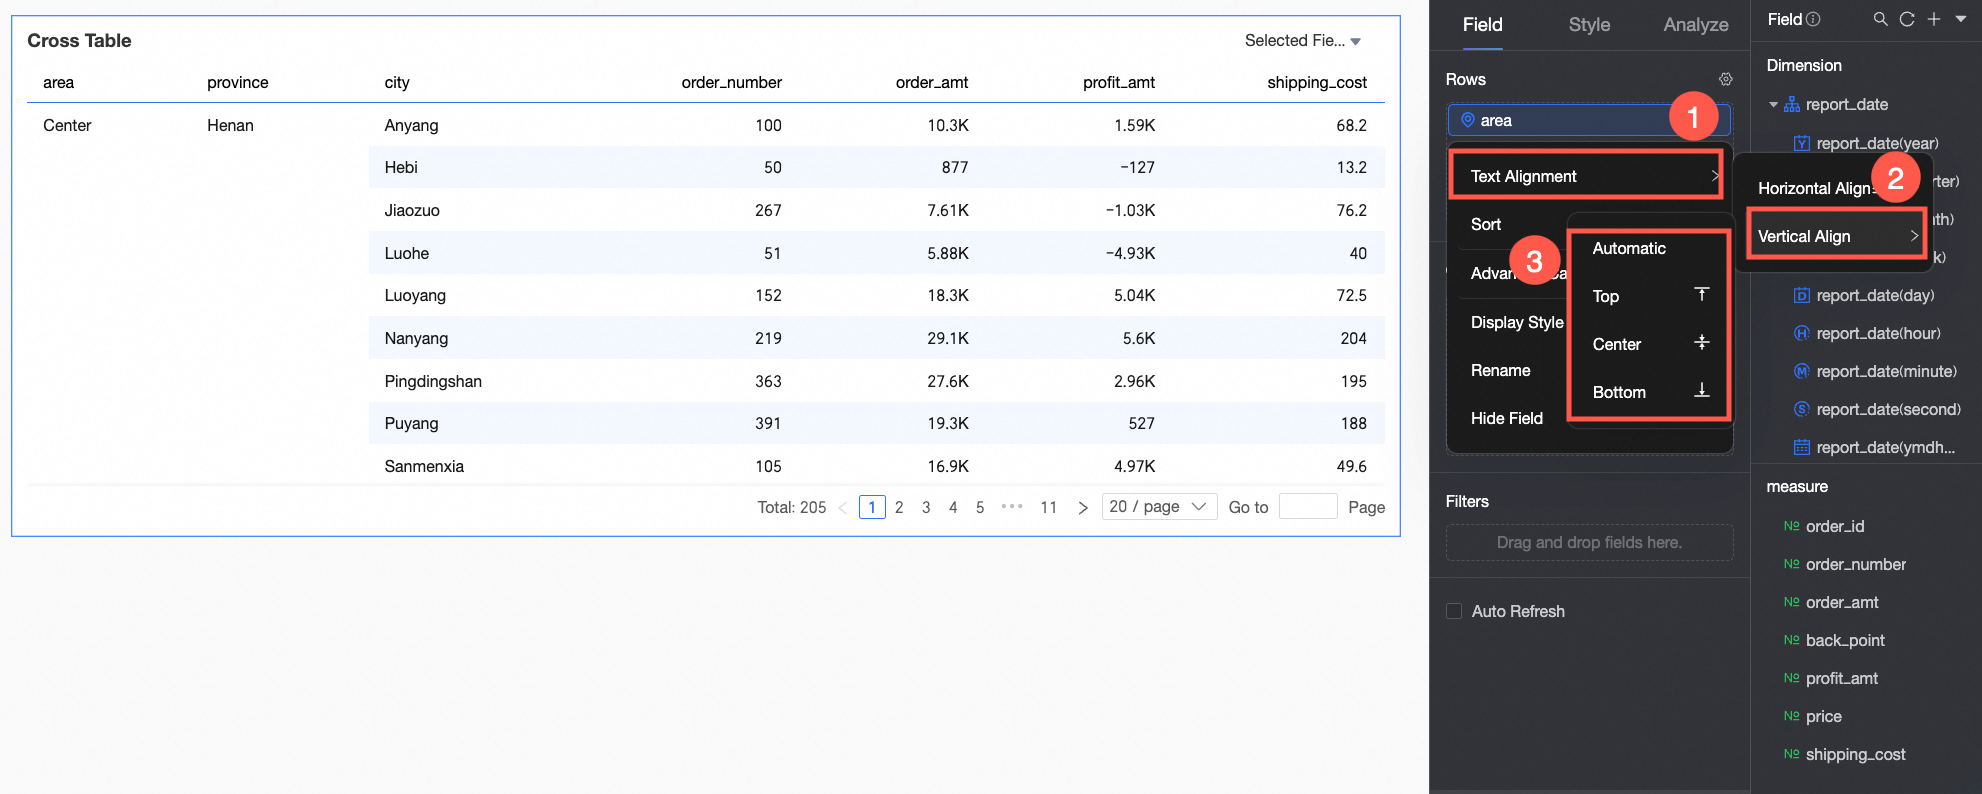Click the Henan province cell
This screenshot has width=1982, height=794.
pos(230,125)
